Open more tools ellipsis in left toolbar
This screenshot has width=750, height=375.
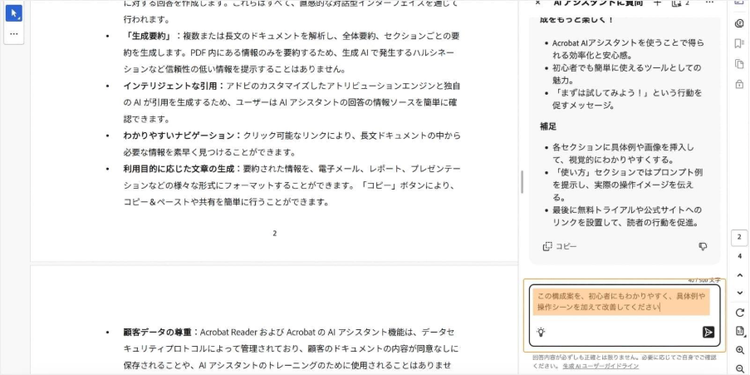click(x=14, y=34)
